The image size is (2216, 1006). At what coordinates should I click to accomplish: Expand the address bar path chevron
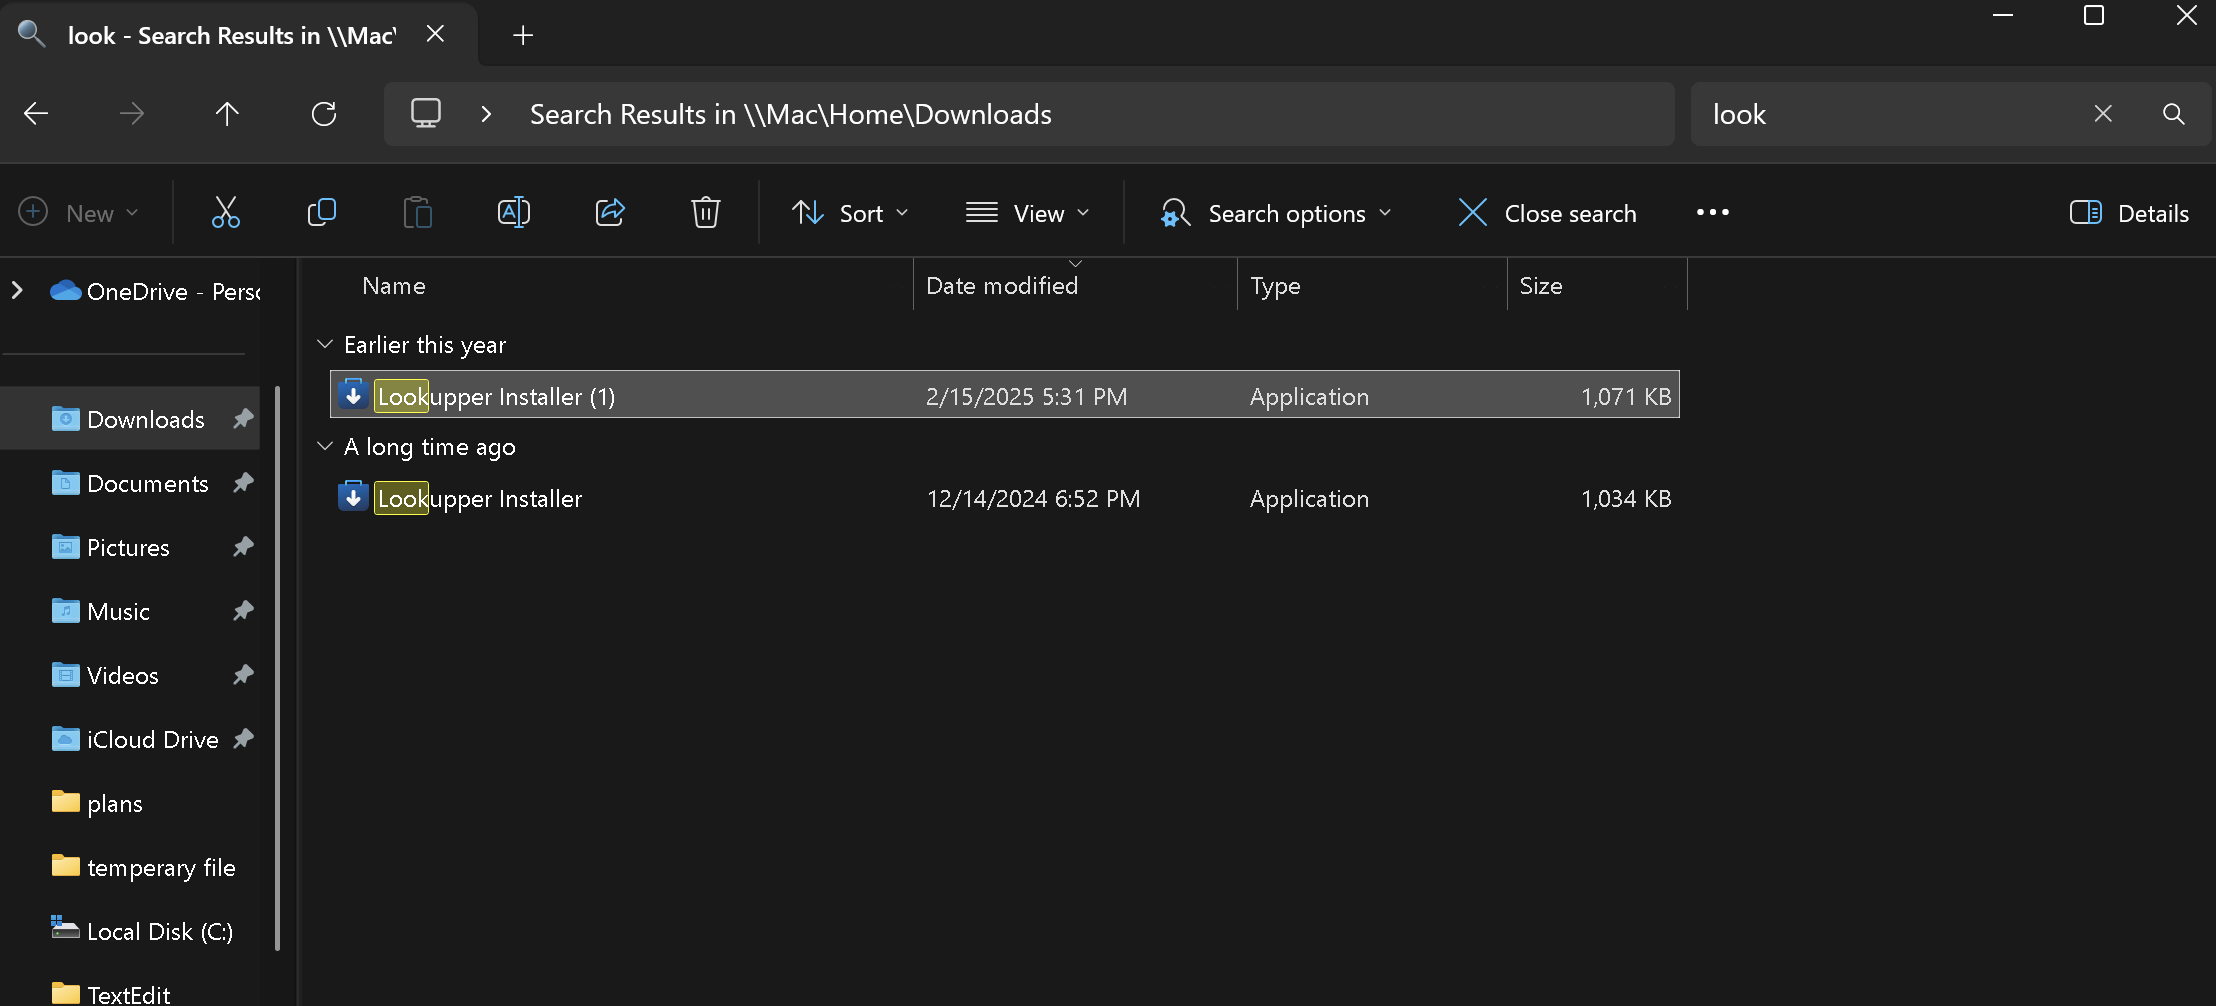pyautogui.click(x=486, y=114)
